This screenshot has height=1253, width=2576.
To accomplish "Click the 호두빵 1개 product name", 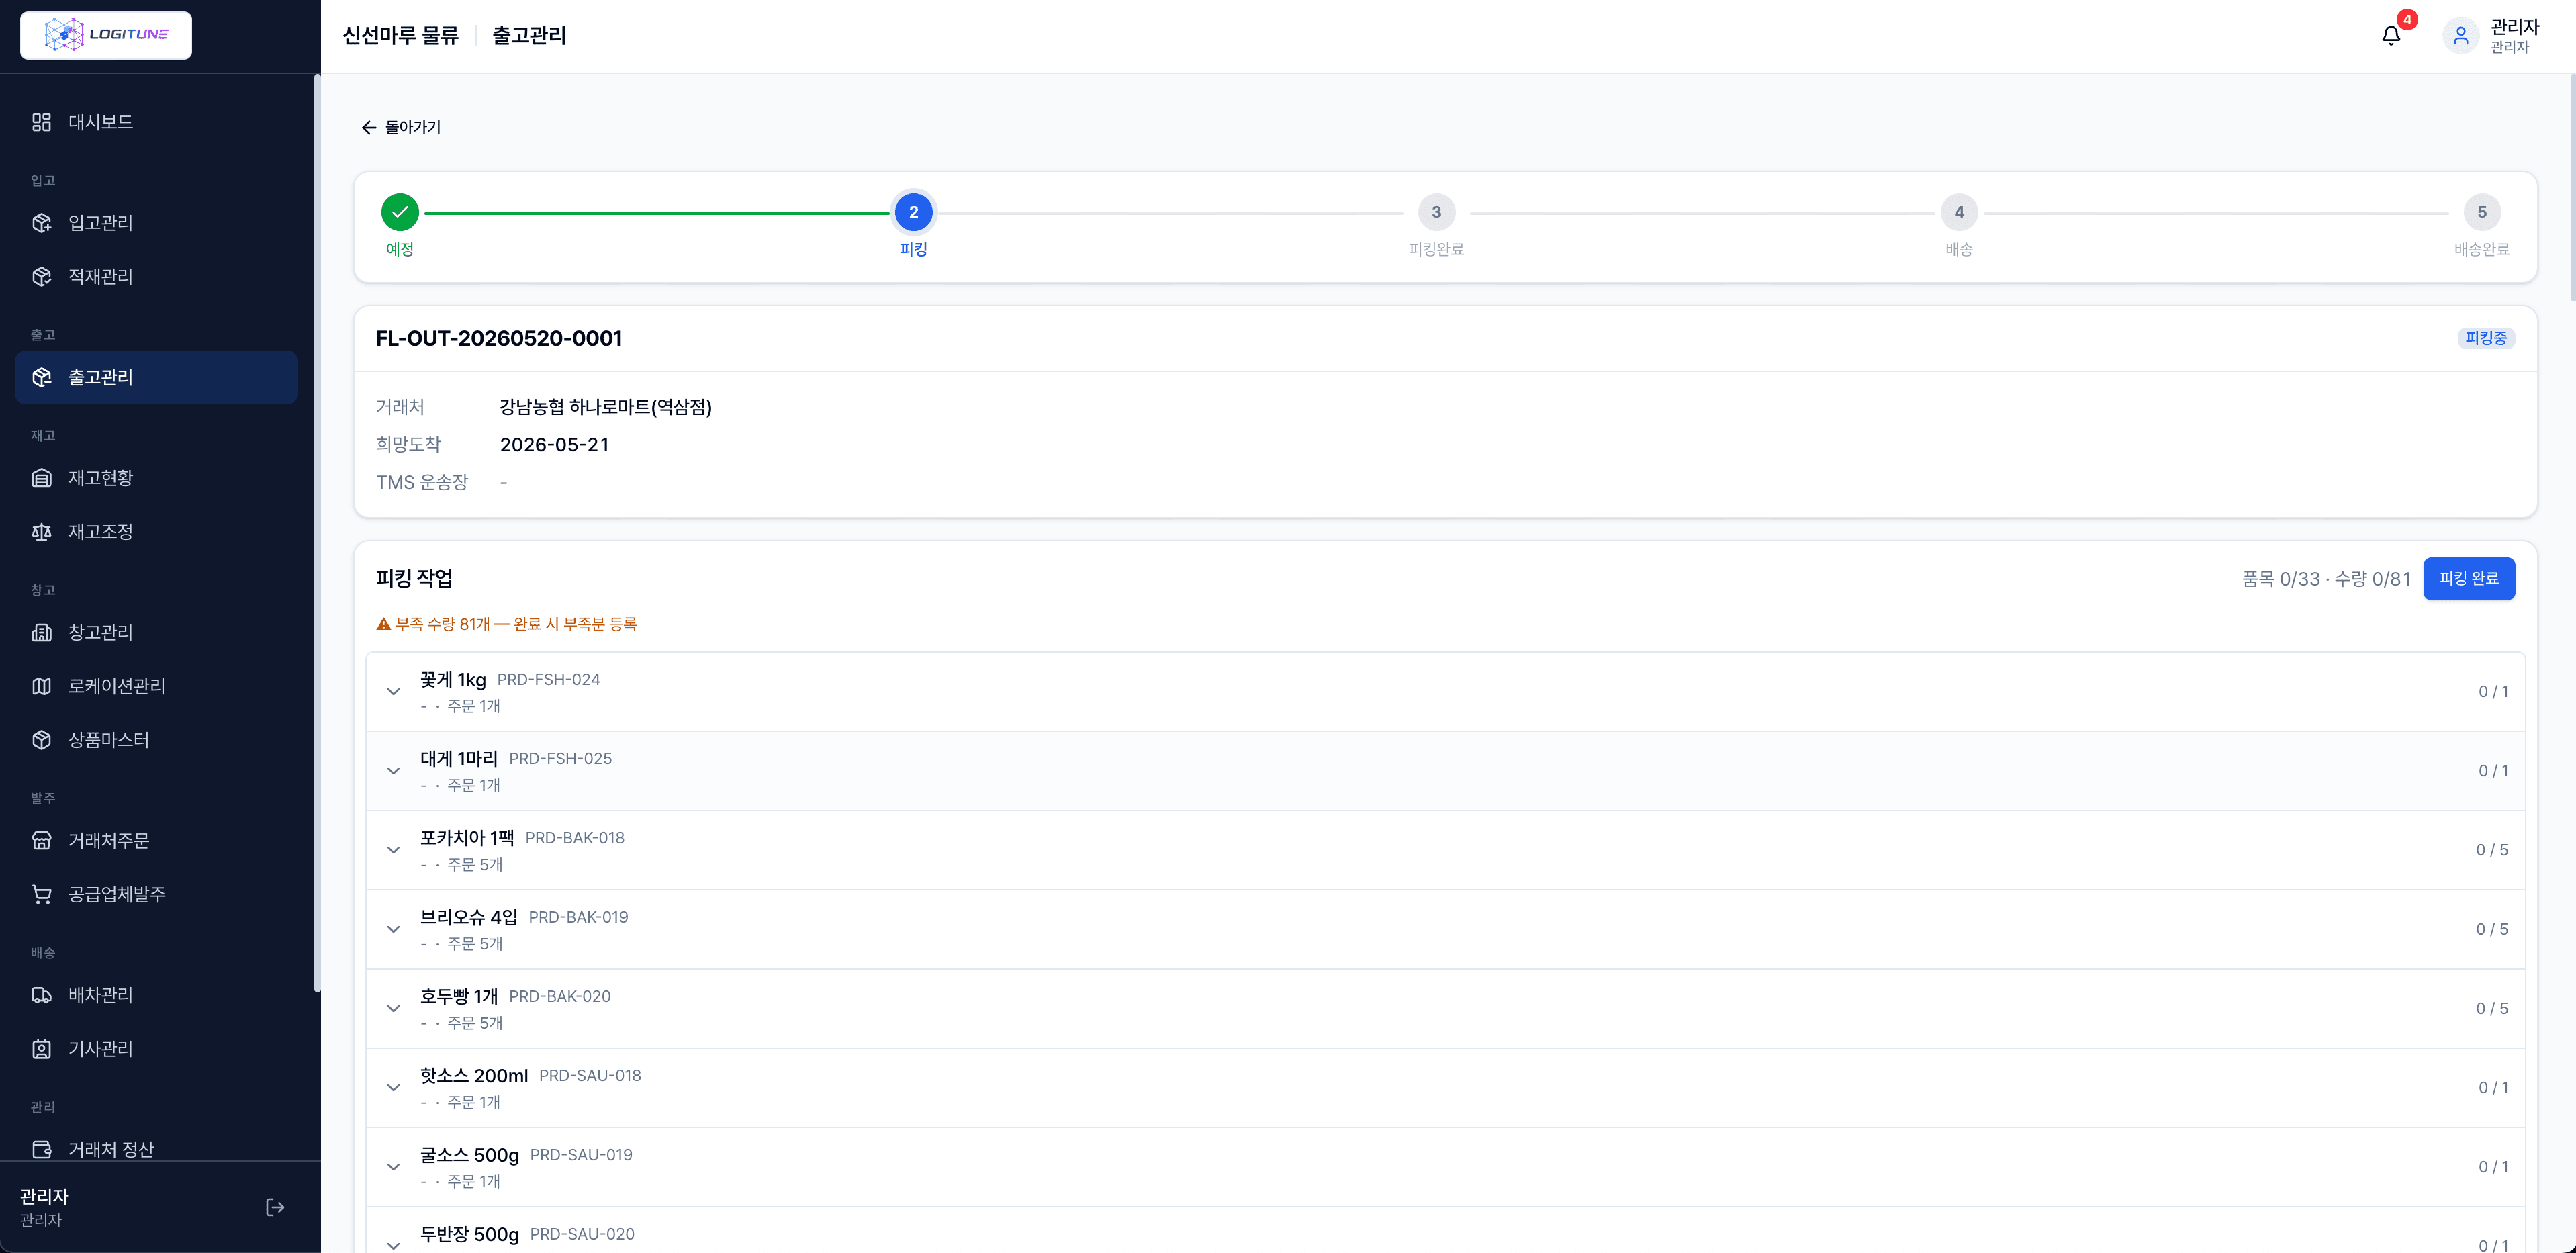I will click(459, 996).
